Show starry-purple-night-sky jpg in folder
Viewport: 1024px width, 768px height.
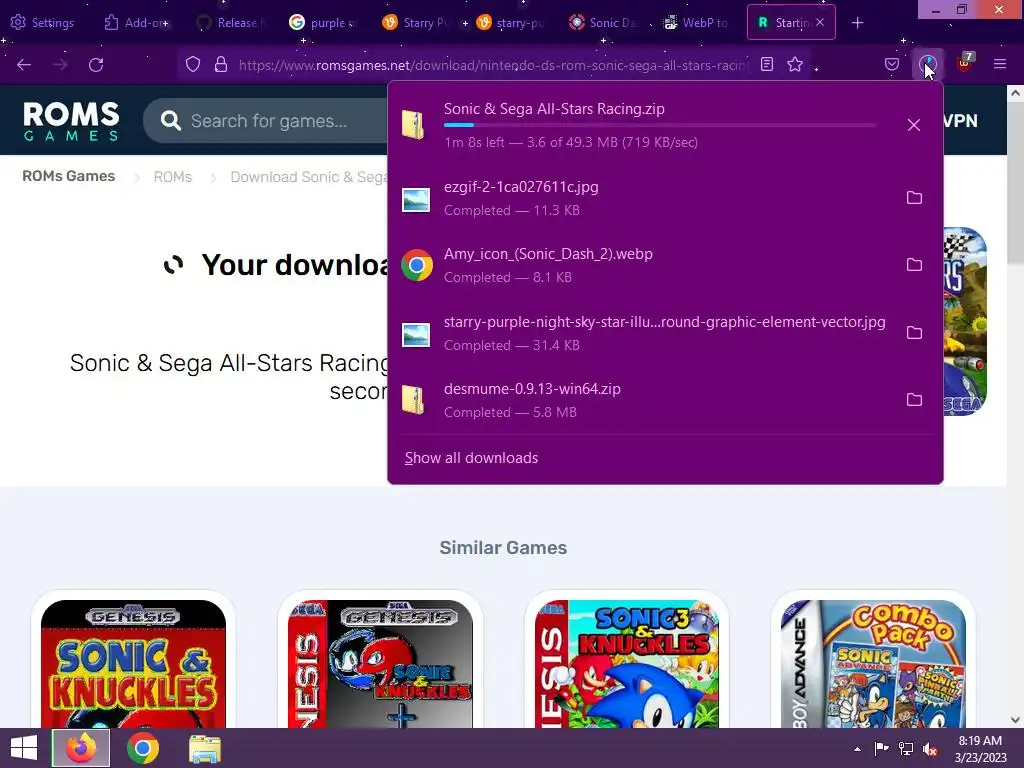coord(914,332)
